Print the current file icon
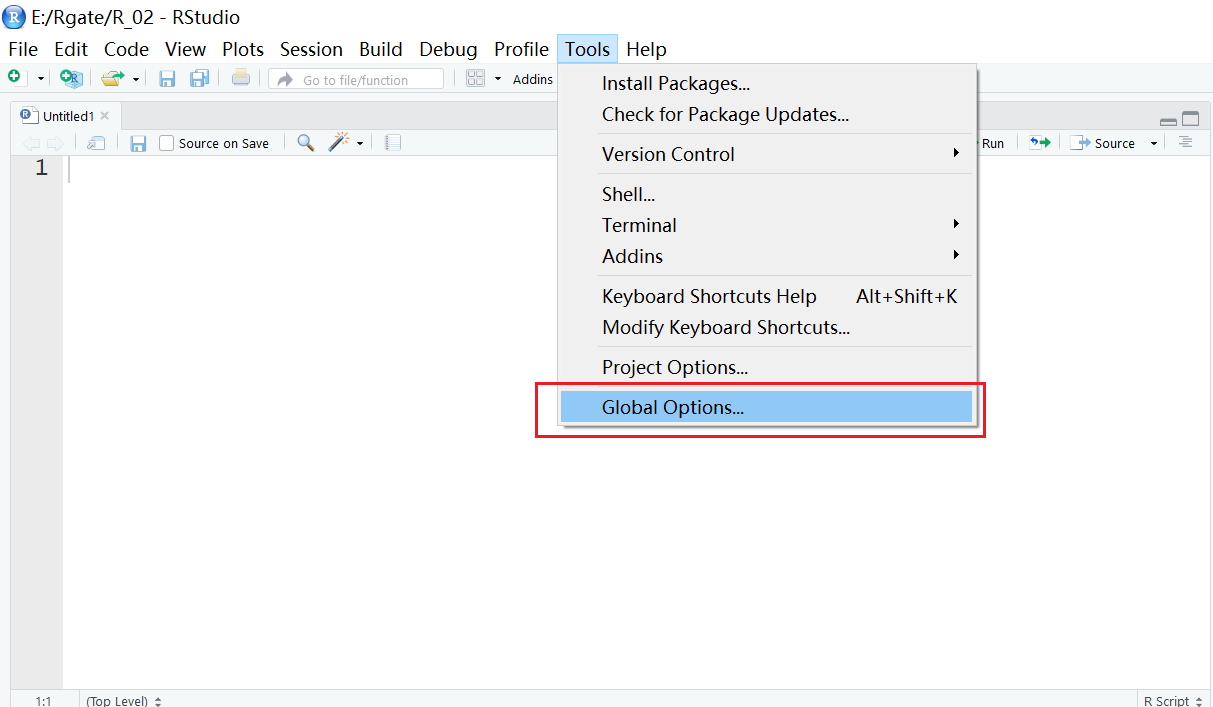This screenshot has width=1213, height=707. pyautogui.click(x=241, y=78)
